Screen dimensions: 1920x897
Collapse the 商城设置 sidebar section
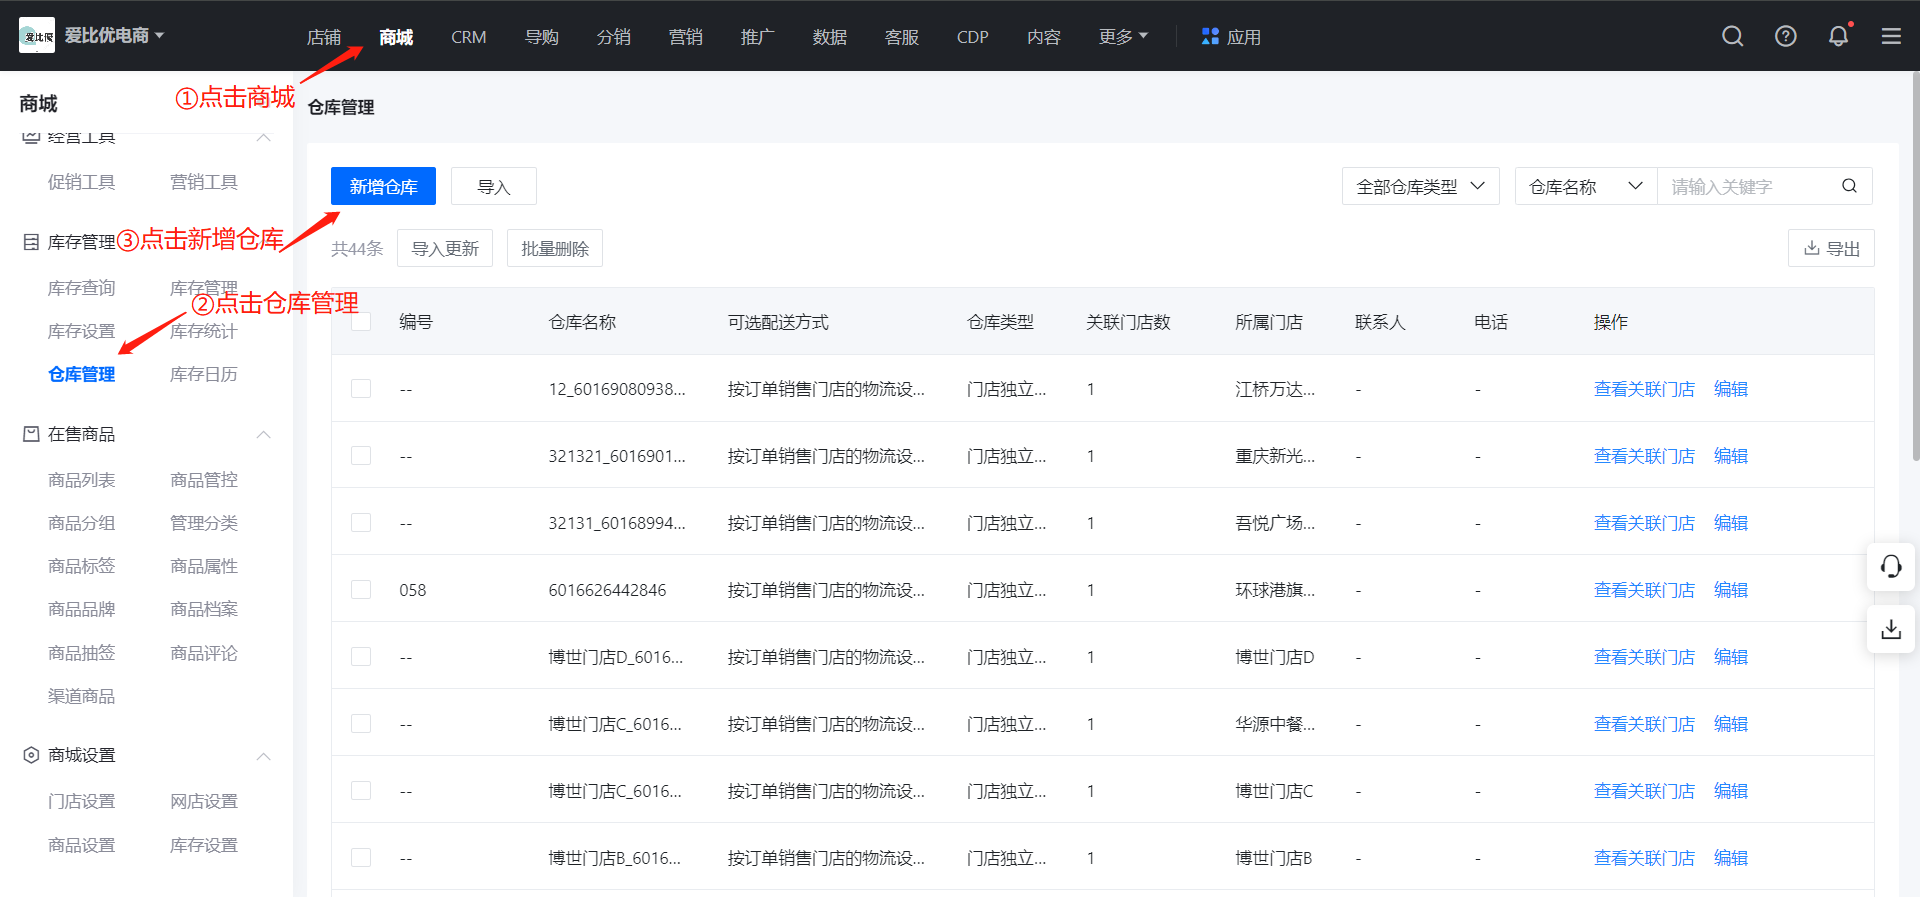tap(263, 755)
